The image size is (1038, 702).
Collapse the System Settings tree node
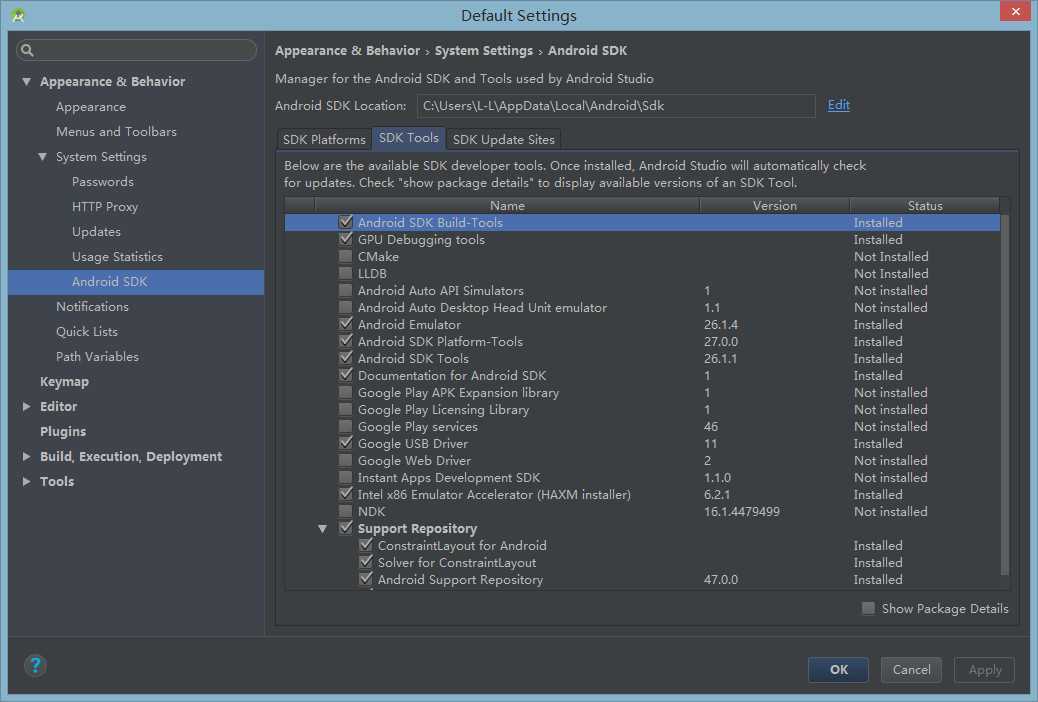click(43, 157)
